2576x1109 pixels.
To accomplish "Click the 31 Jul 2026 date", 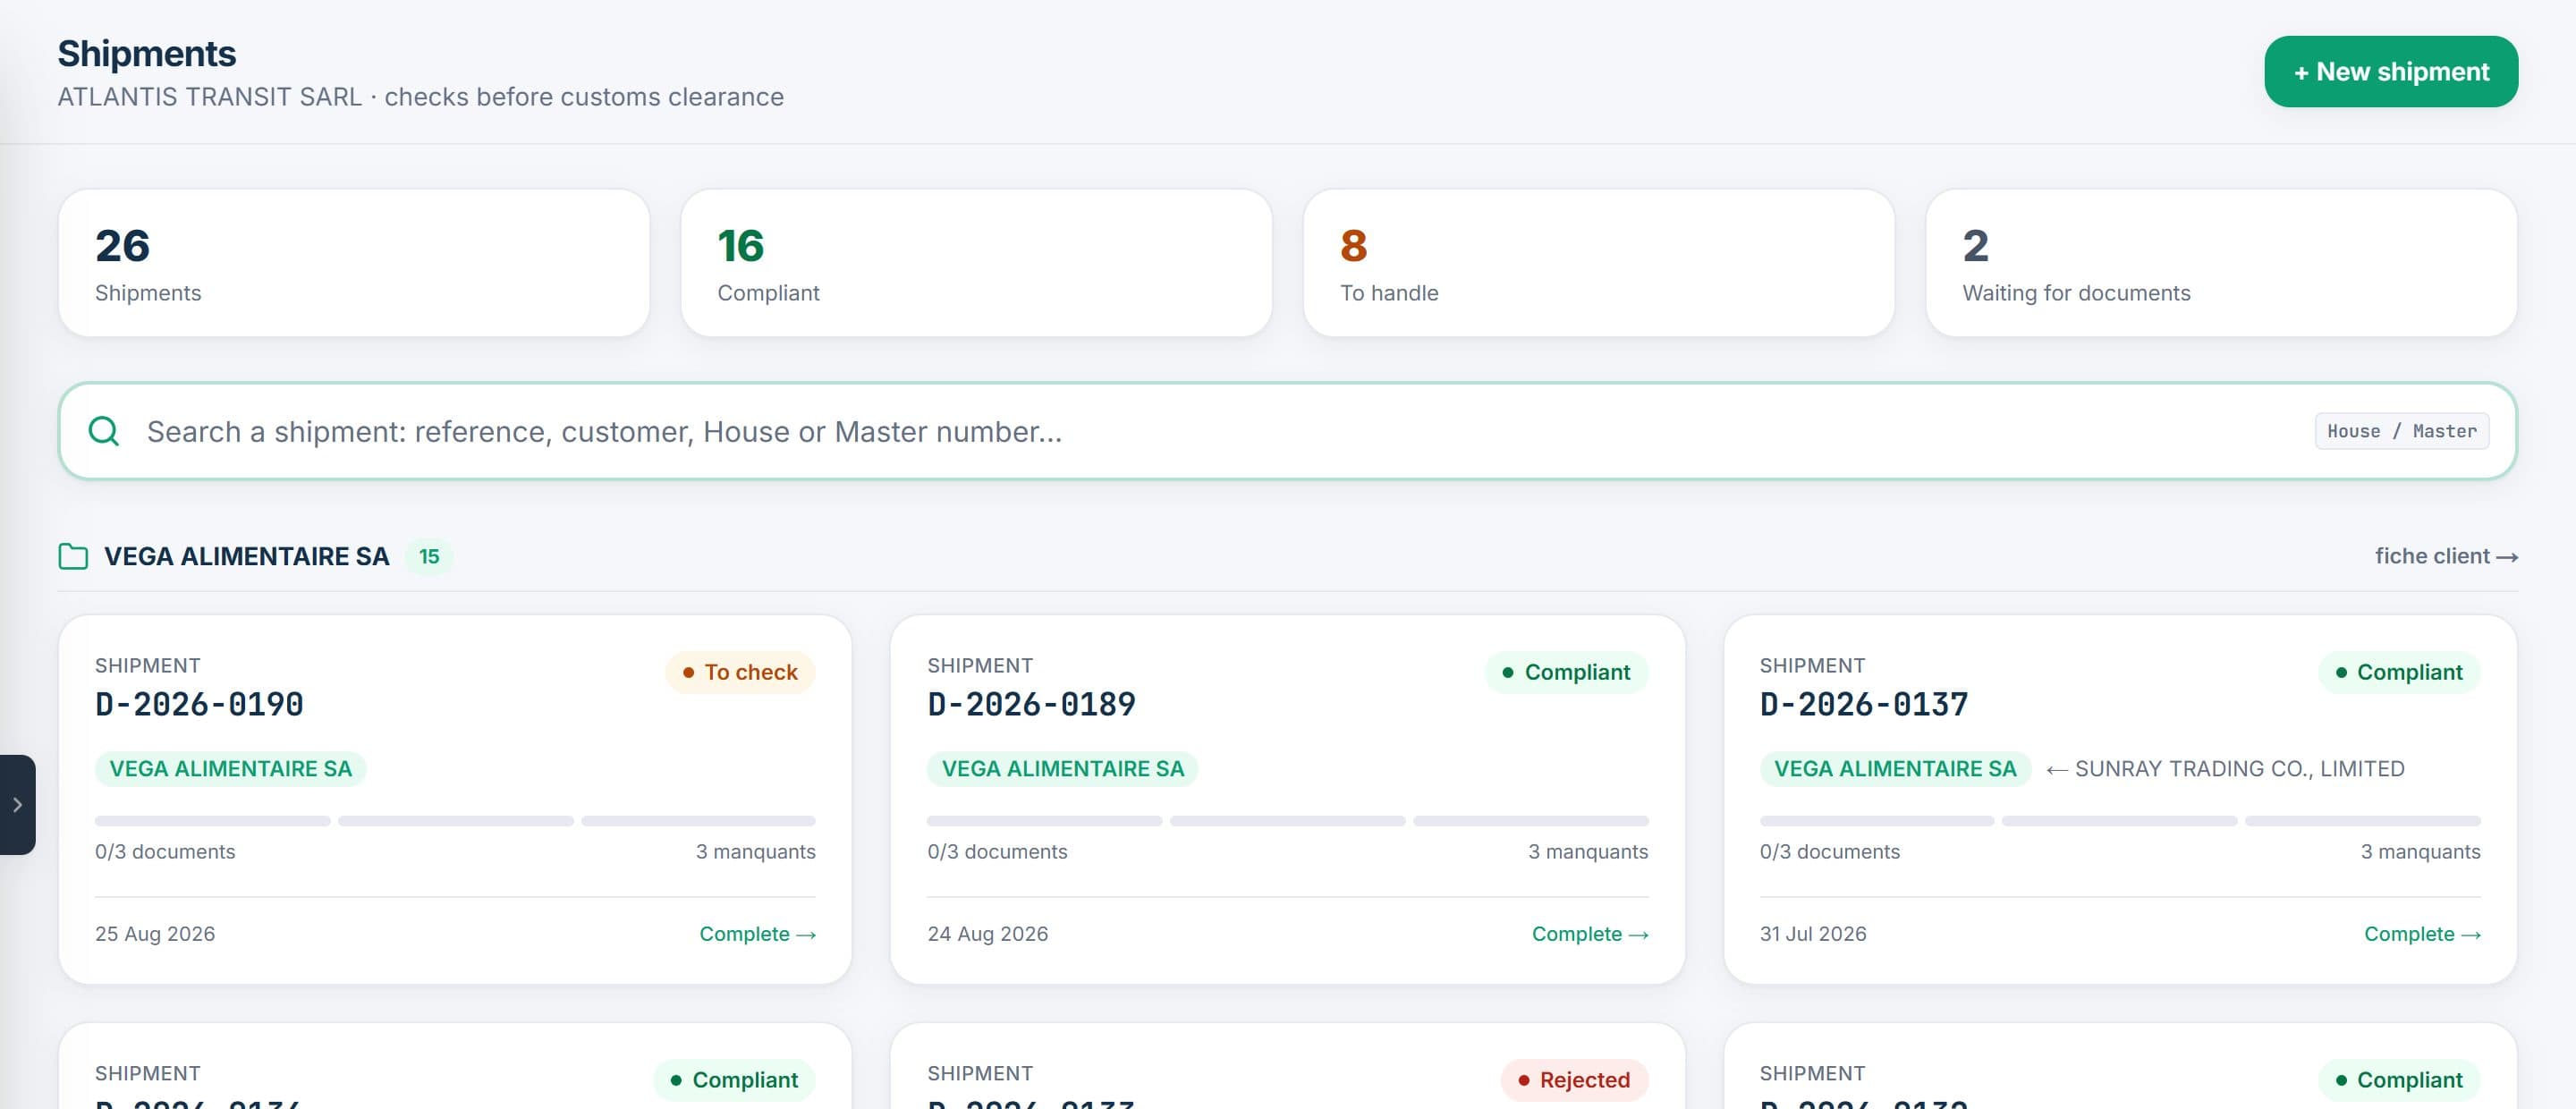I will pyautogui.click(x=1813, y=934).
